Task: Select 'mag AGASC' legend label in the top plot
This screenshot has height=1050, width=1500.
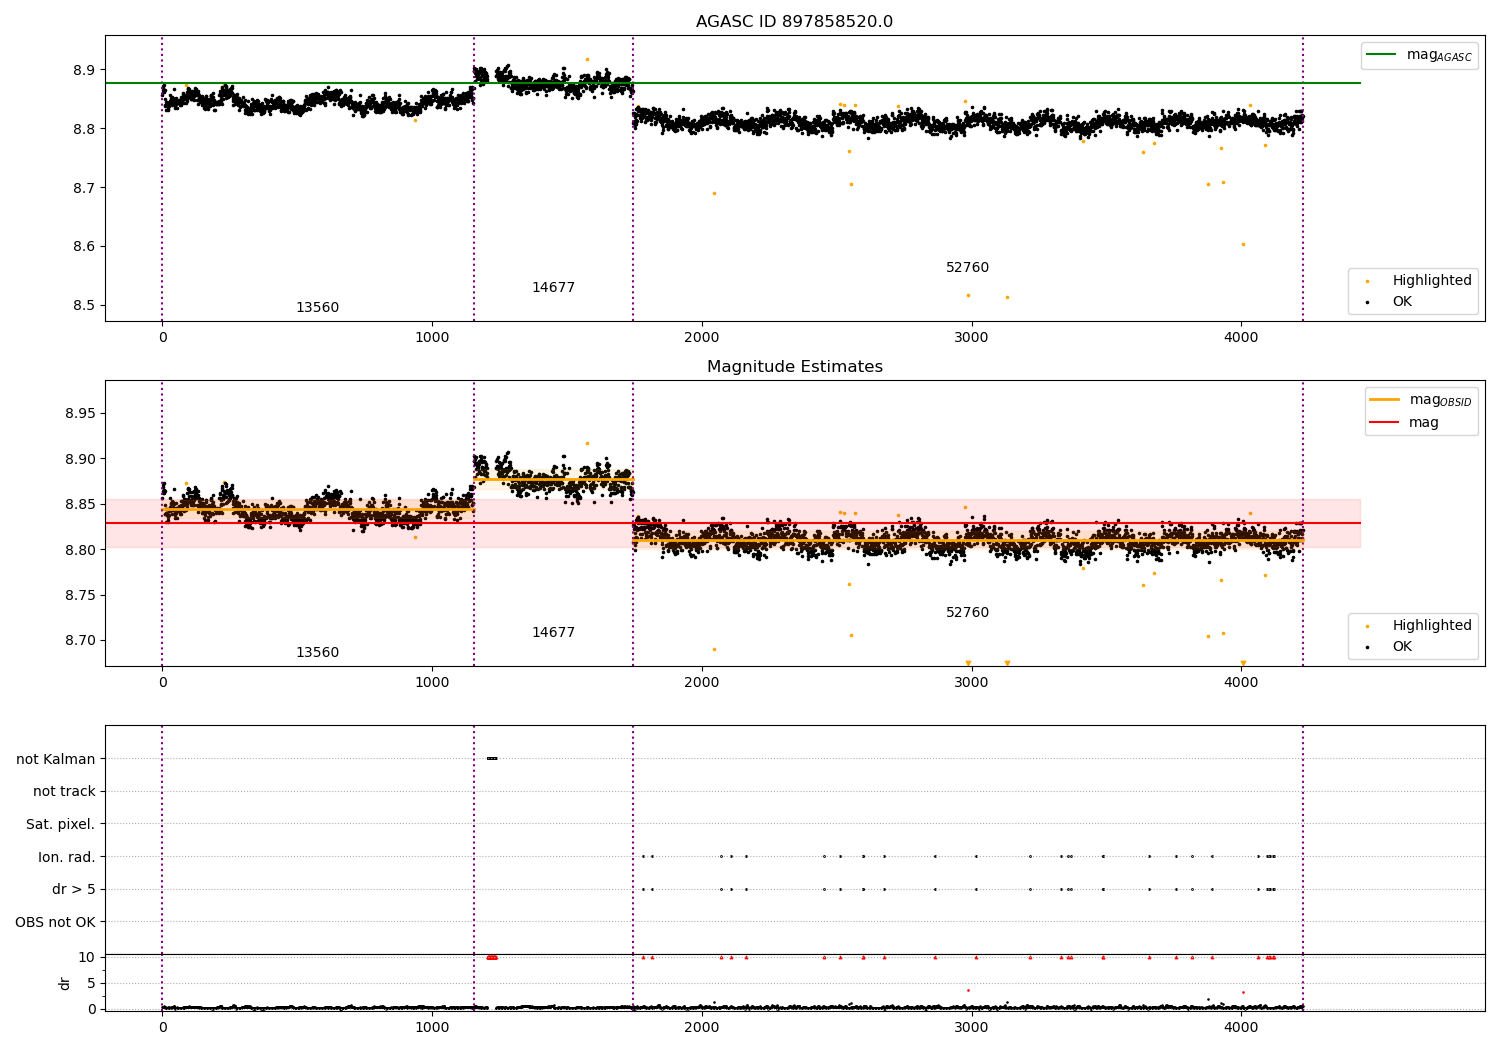Action: pyautogui.click(x=1439, y=56)
